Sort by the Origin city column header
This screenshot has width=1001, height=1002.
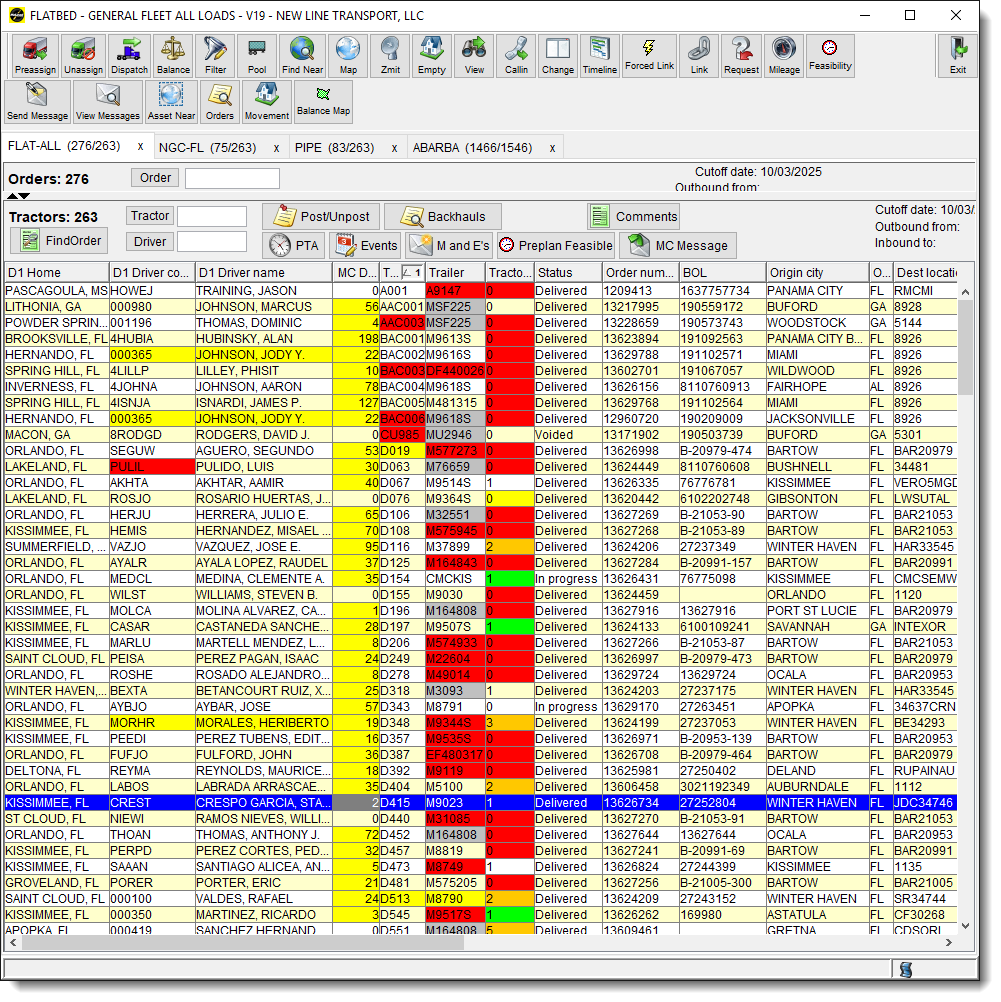click(818, 273)
